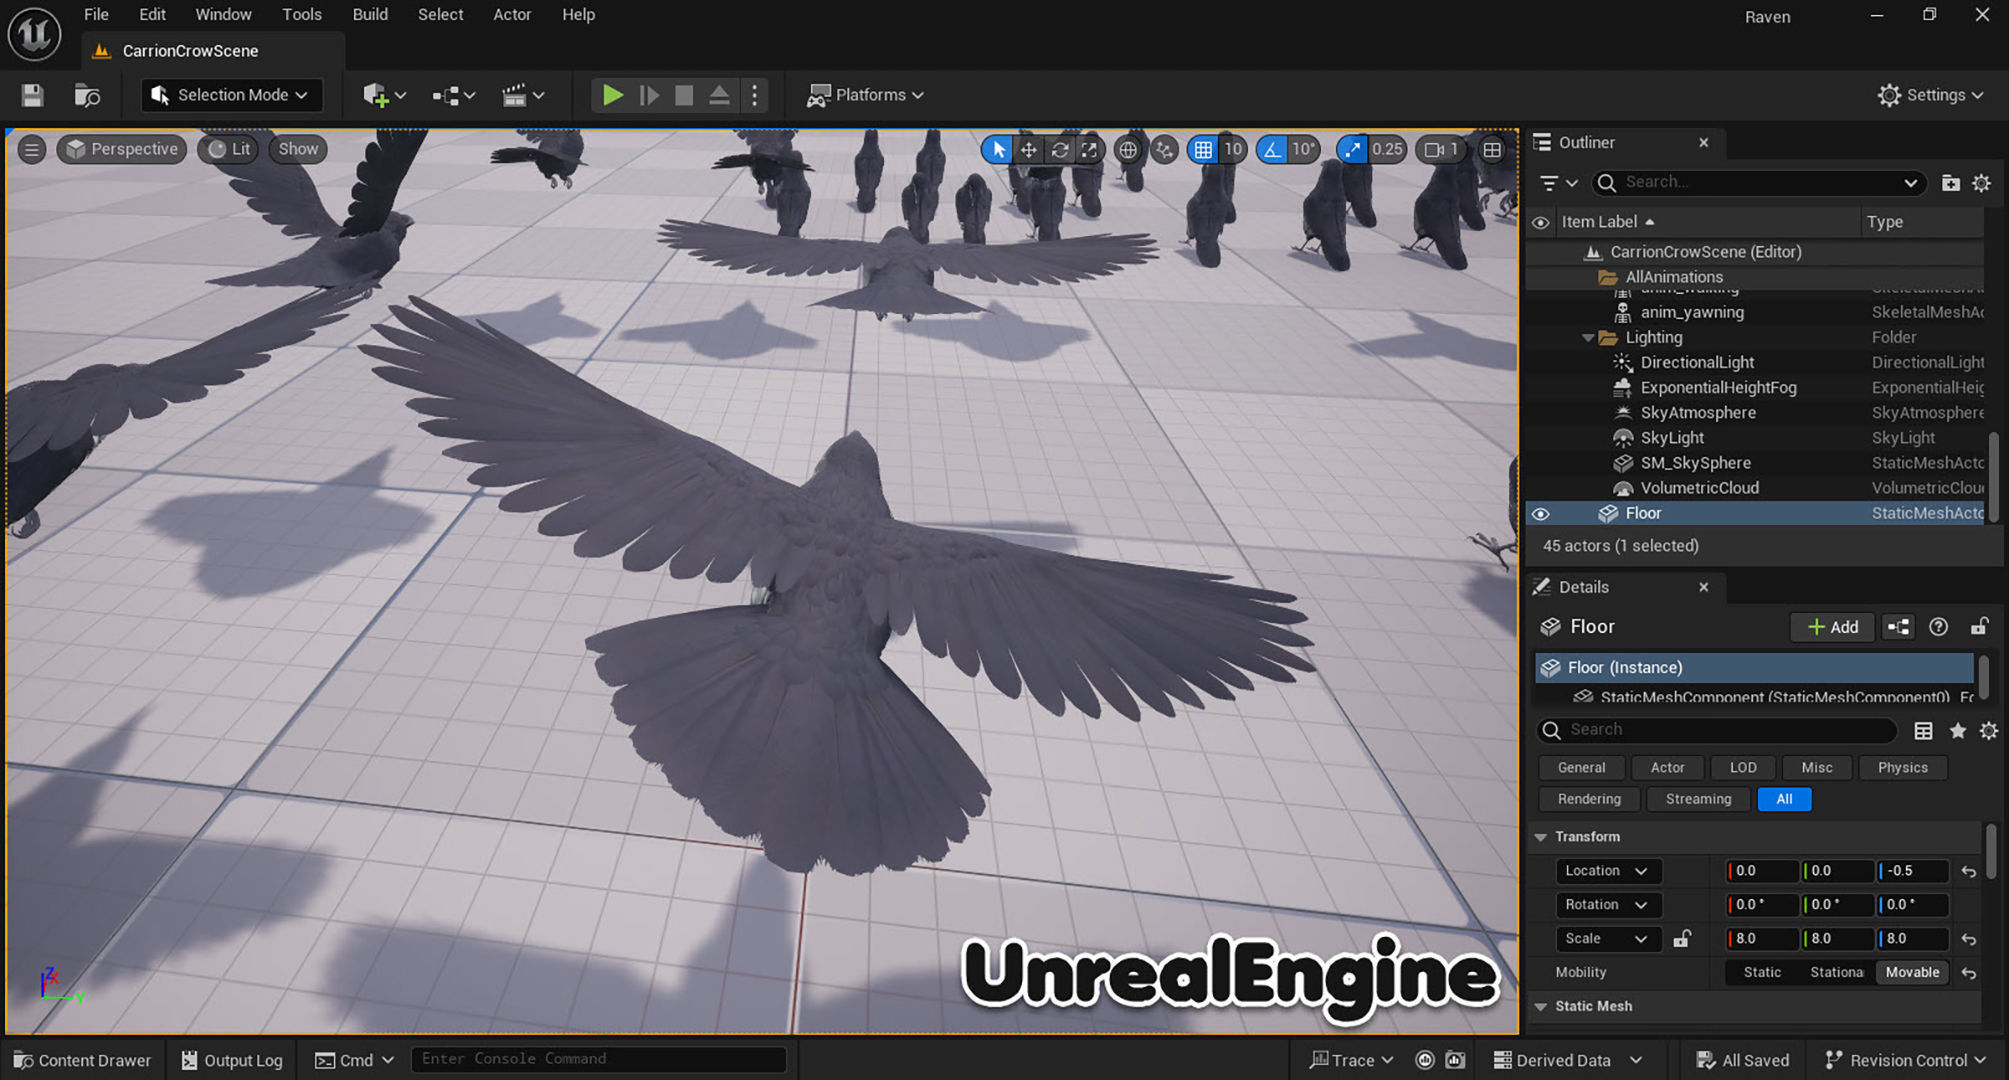
Task: Open the Browse content icon beside Save
Action: (87, 95)
